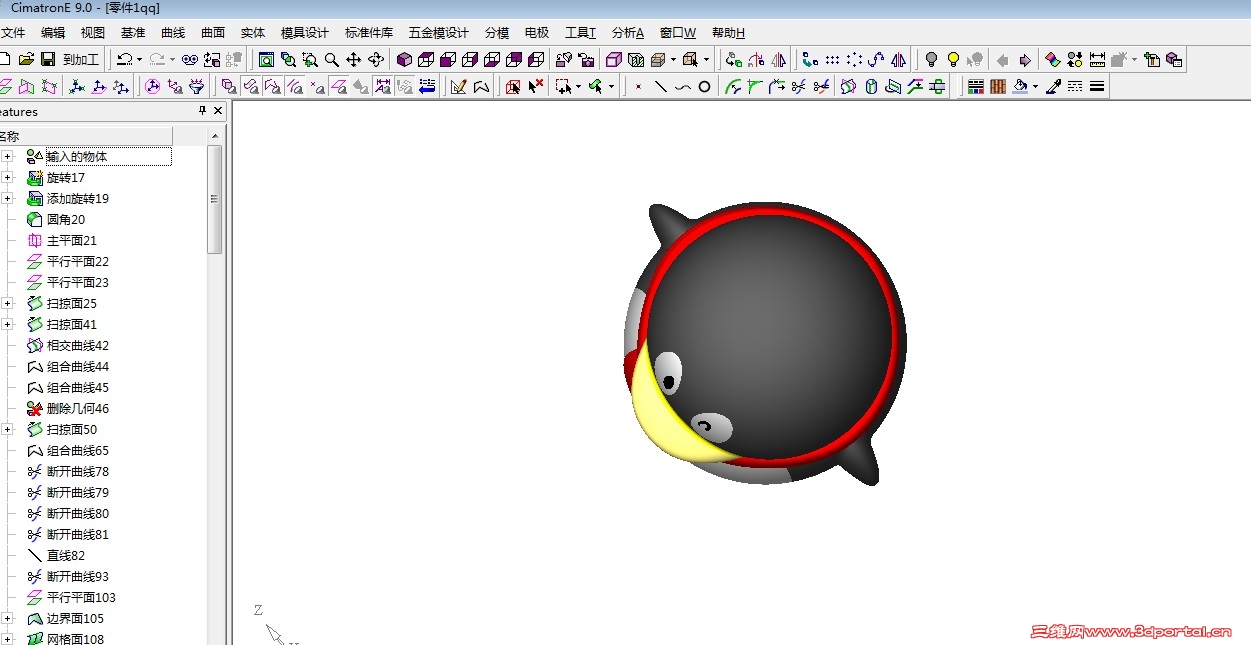Expand the 输入的物体 tree node
This screenshot has width=1251, height=645.
coord(7,157)
